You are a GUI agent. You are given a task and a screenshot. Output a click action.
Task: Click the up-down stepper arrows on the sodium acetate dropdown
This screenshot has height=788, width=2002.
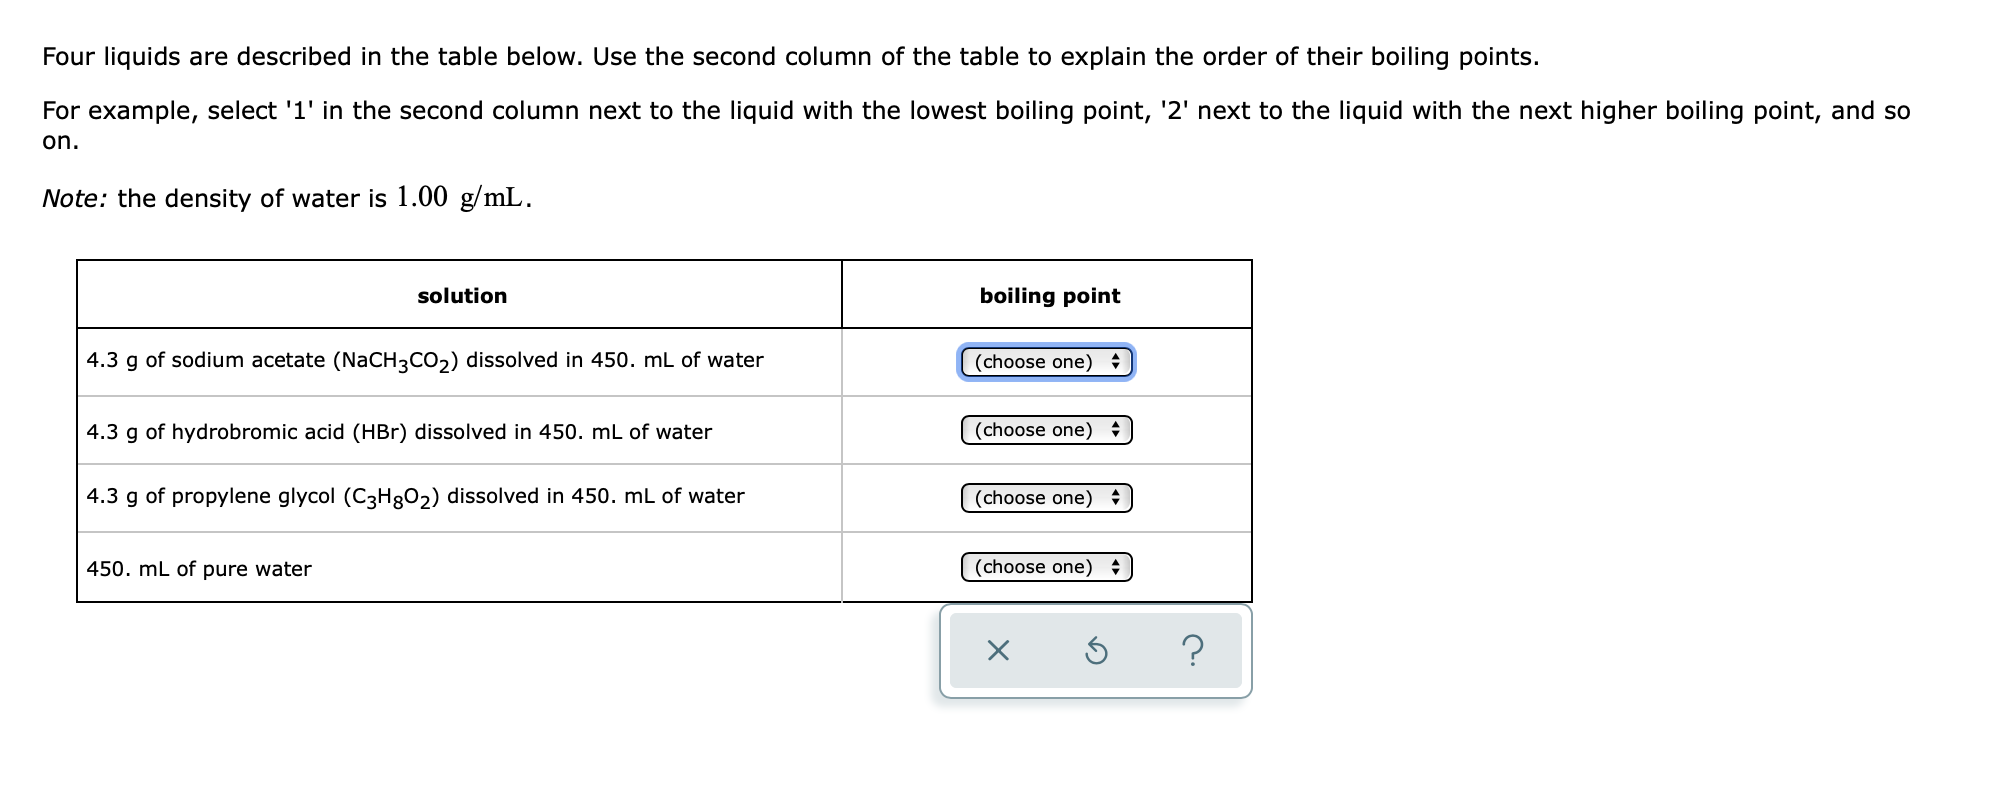pyautogui.click(x=1115, y=362)
